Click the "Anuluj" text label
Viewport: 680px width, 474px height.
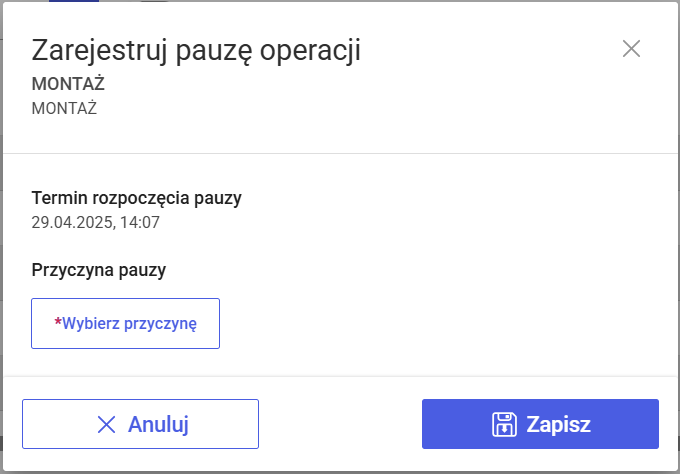point(159,424)
